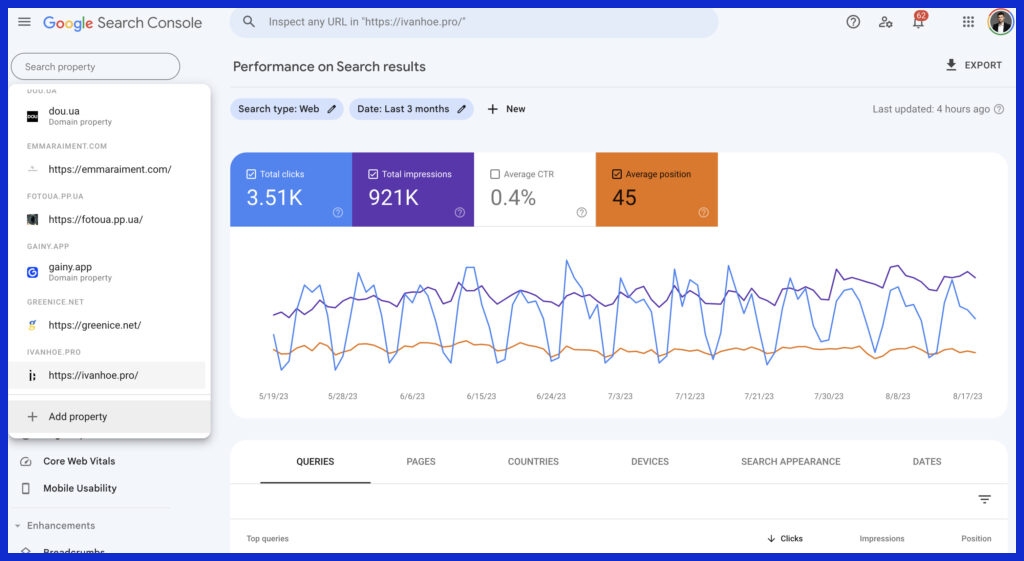Toggle the Total clicks checkbox
Screen dimensions: 1024x561
pos(251,174)
